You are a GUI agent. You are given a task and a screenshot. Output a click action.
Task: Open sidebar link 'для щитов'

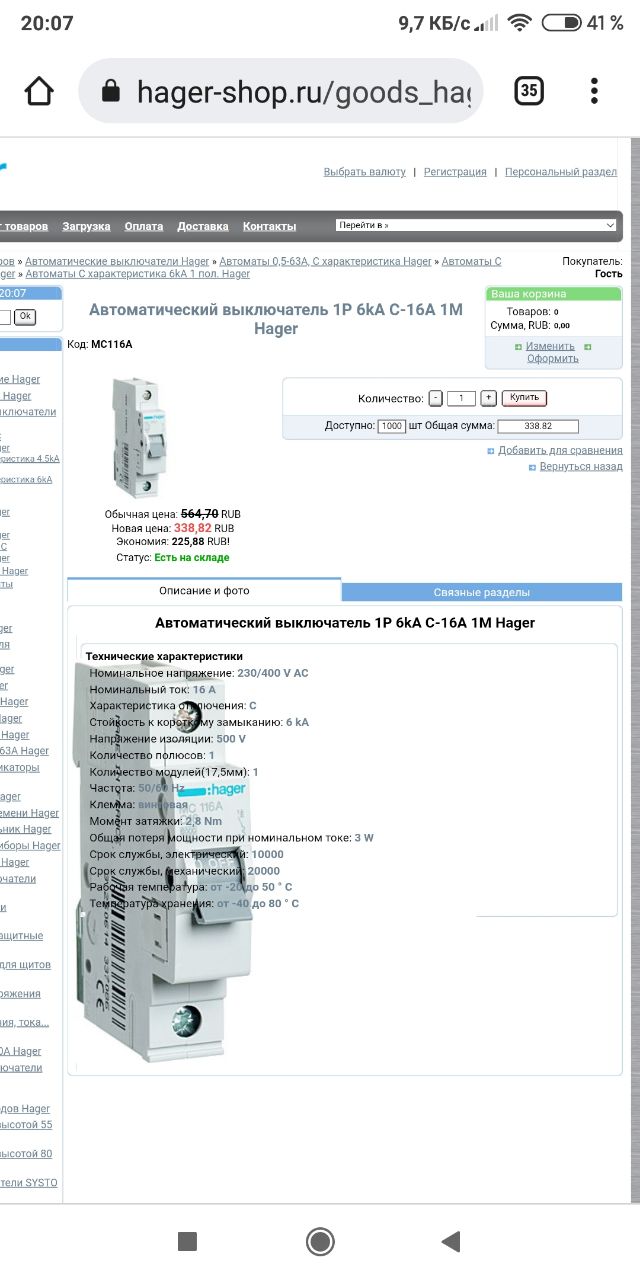pos(25,964)
